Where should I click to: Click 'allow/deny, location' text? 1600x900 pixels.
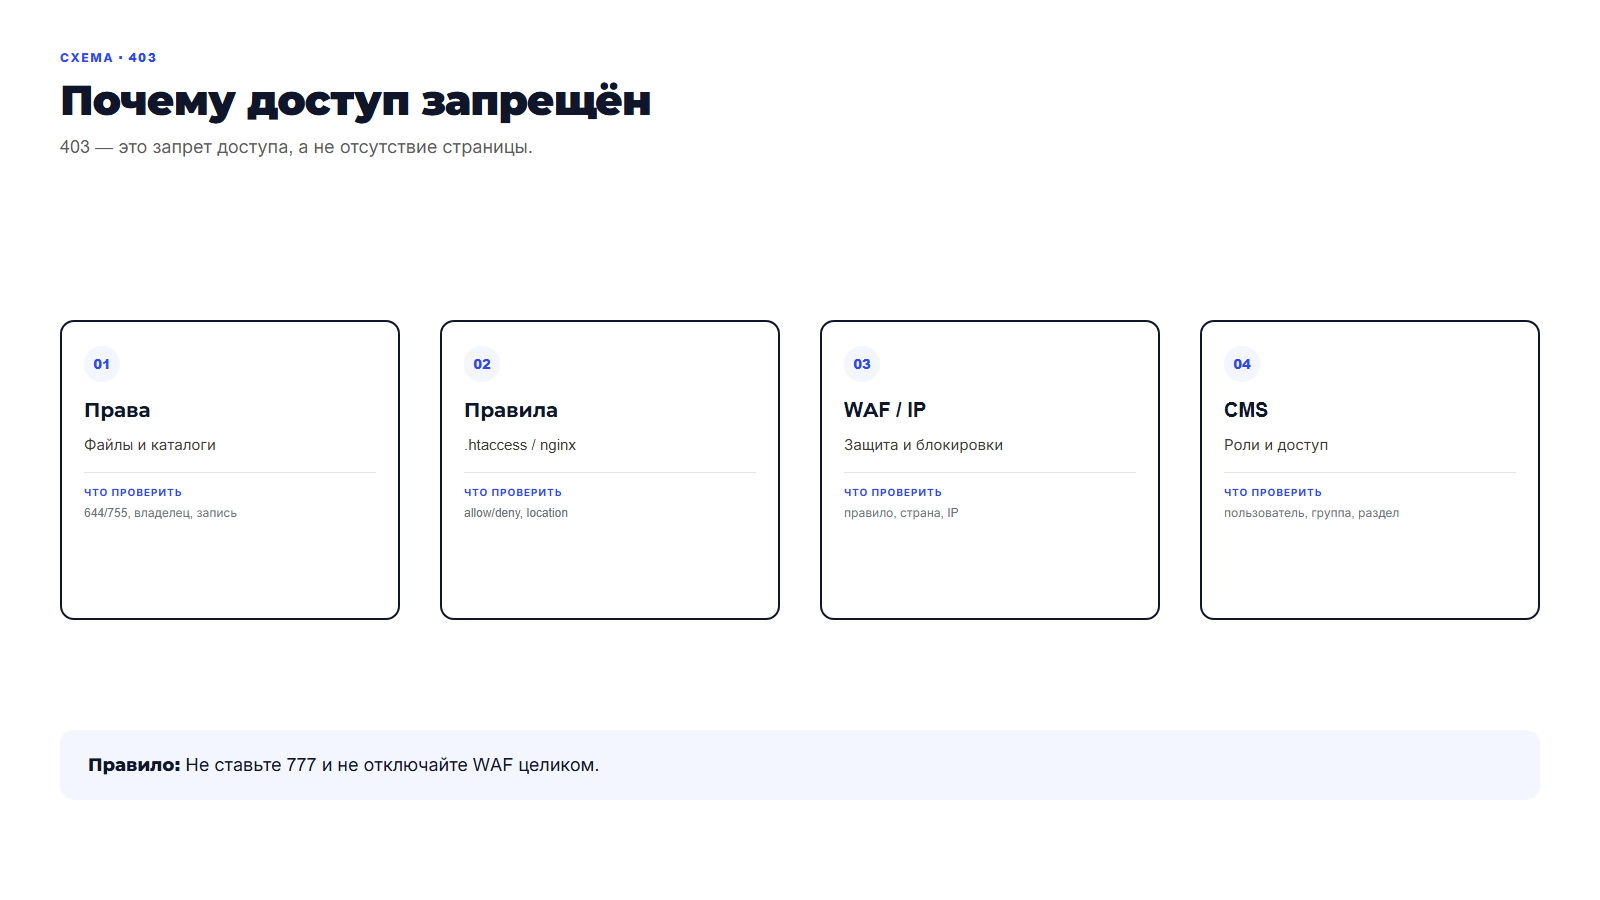516,513
